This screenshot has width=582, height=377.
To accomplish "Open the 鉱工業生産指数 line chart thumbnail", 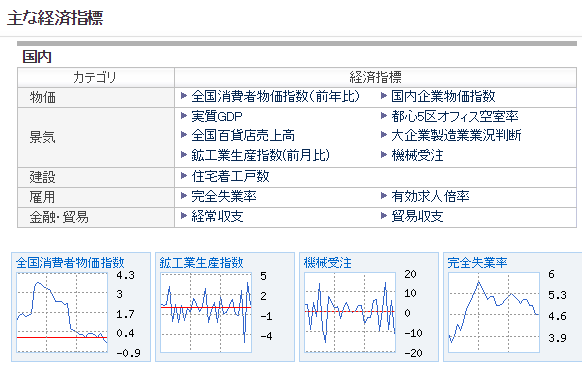I will [x=206, y=312].
